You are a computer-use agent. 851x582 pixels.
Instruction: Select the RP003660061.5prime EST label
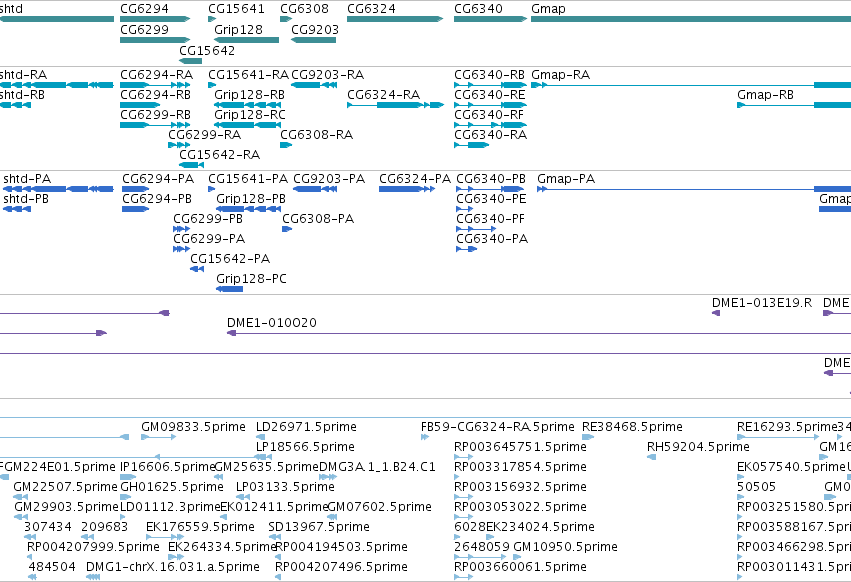click(520, 567)
